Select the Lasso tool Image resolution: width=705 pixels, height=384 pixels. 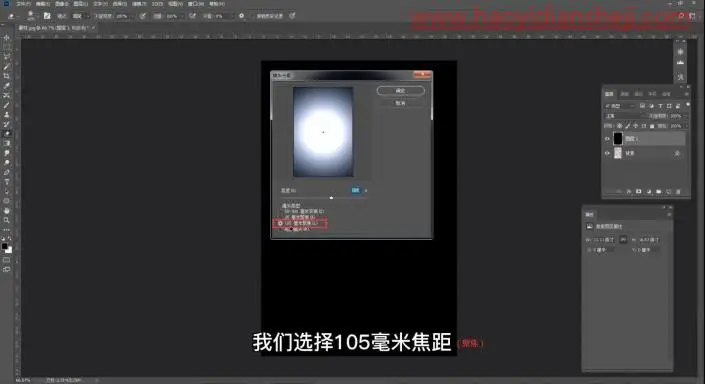pos(7,57)
